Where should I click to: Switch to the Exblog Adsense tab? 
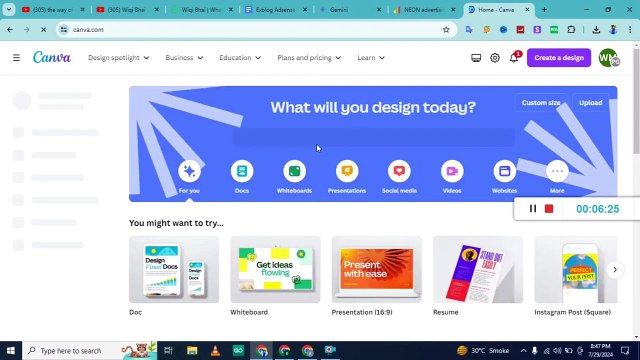[x=276, y=9]
